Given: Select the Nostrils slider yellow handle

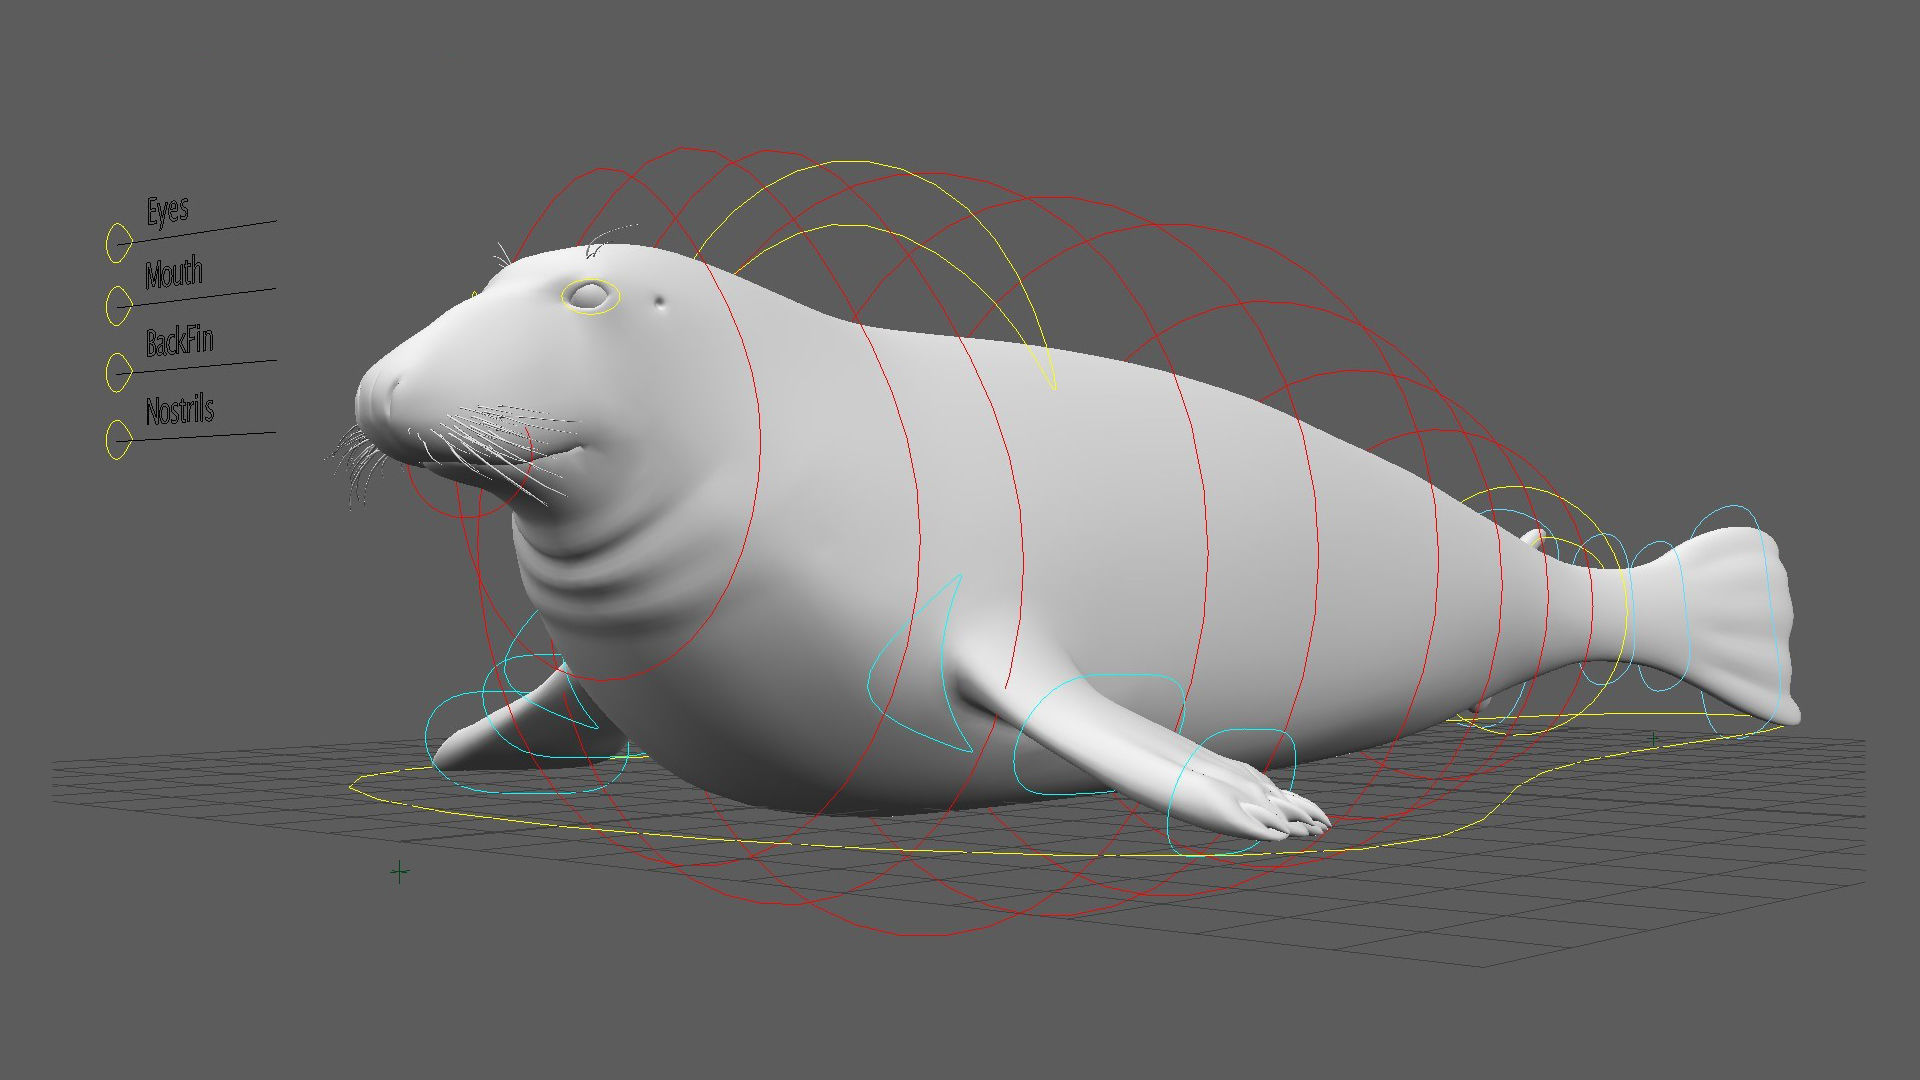Looking at the screenshot, I should pos(118,440).
